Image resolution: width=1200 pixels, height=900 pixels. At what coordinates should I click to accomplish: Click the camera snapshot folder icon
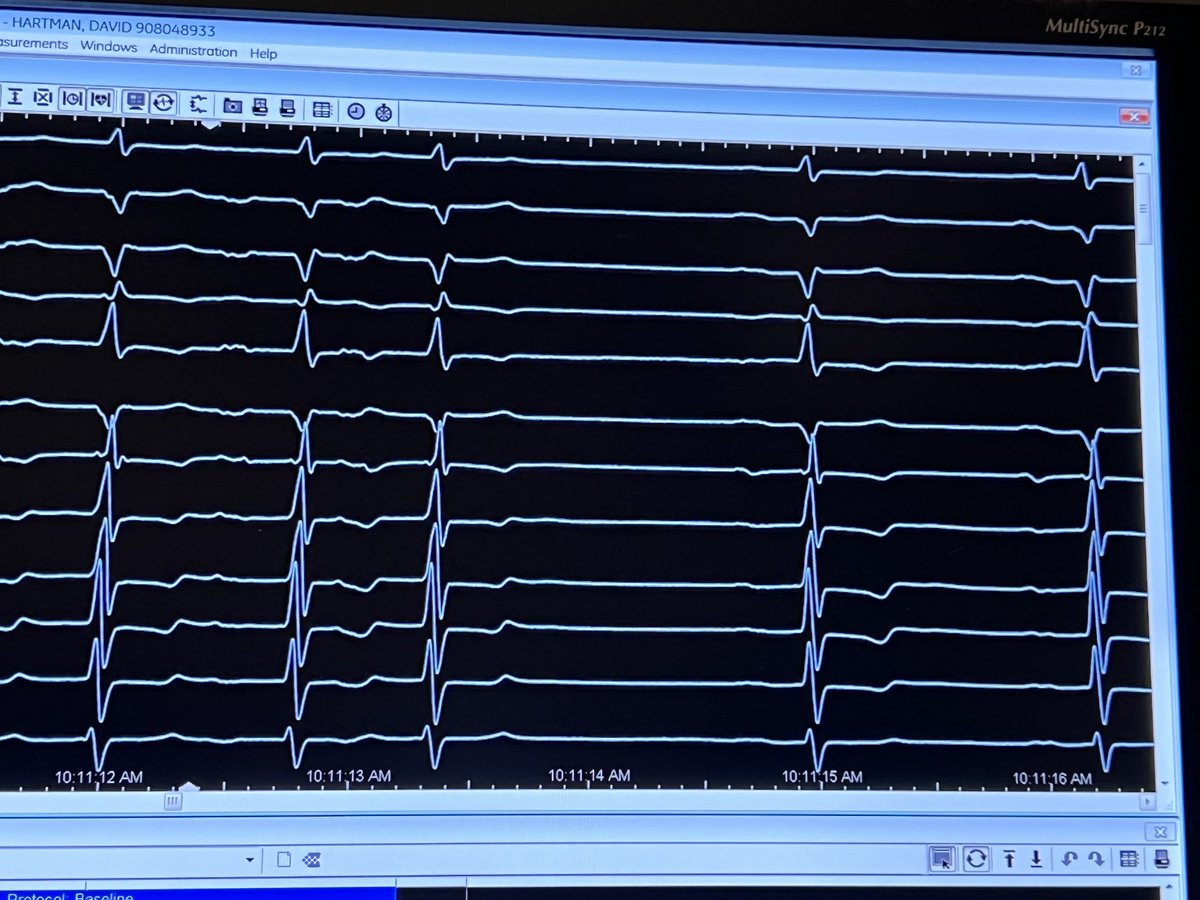[x=232, y=105]
